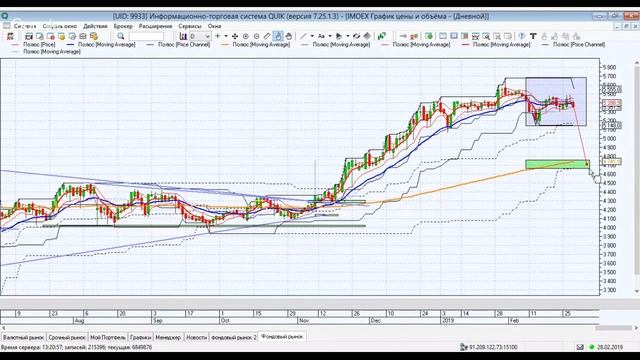
Task: Open the Брокер menu
Action: tap(123, 26)
